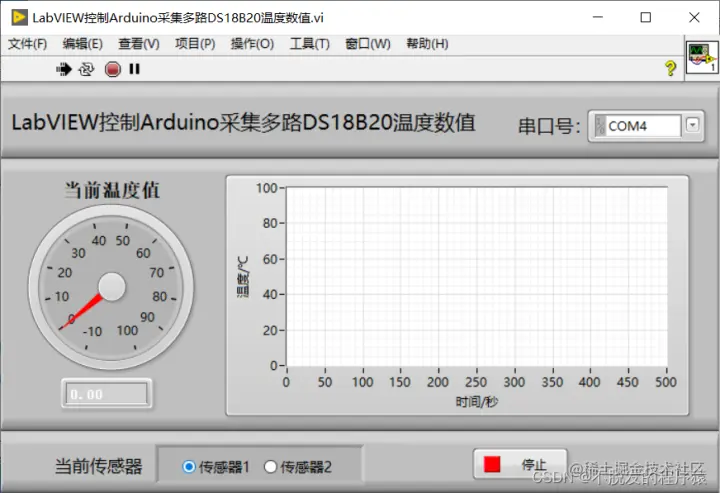Image resolution: width=720 pixels, height=493 pixels.
Task: Select the 传感器2 radio button
Action: pos(270,467)
